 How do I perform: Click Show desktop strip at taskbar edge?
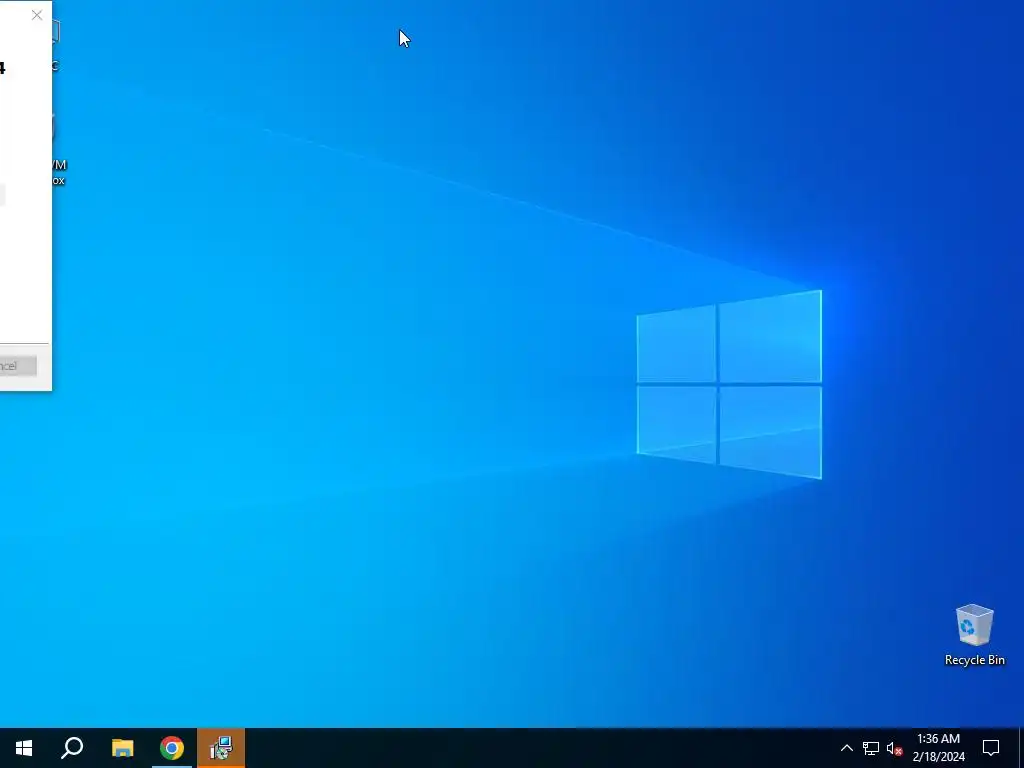[1021, 748]
